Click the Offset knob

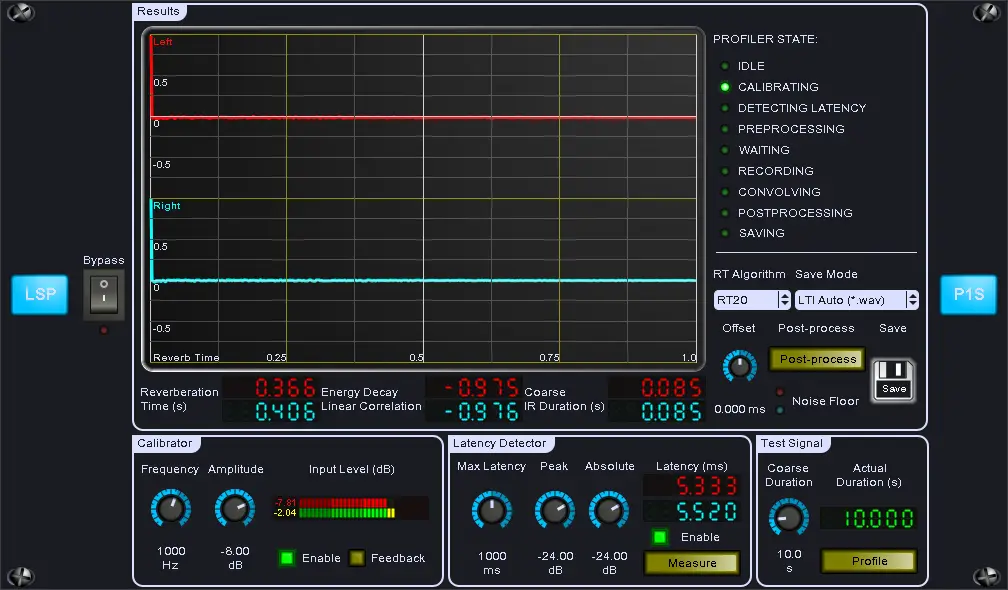tap(739, 365)
